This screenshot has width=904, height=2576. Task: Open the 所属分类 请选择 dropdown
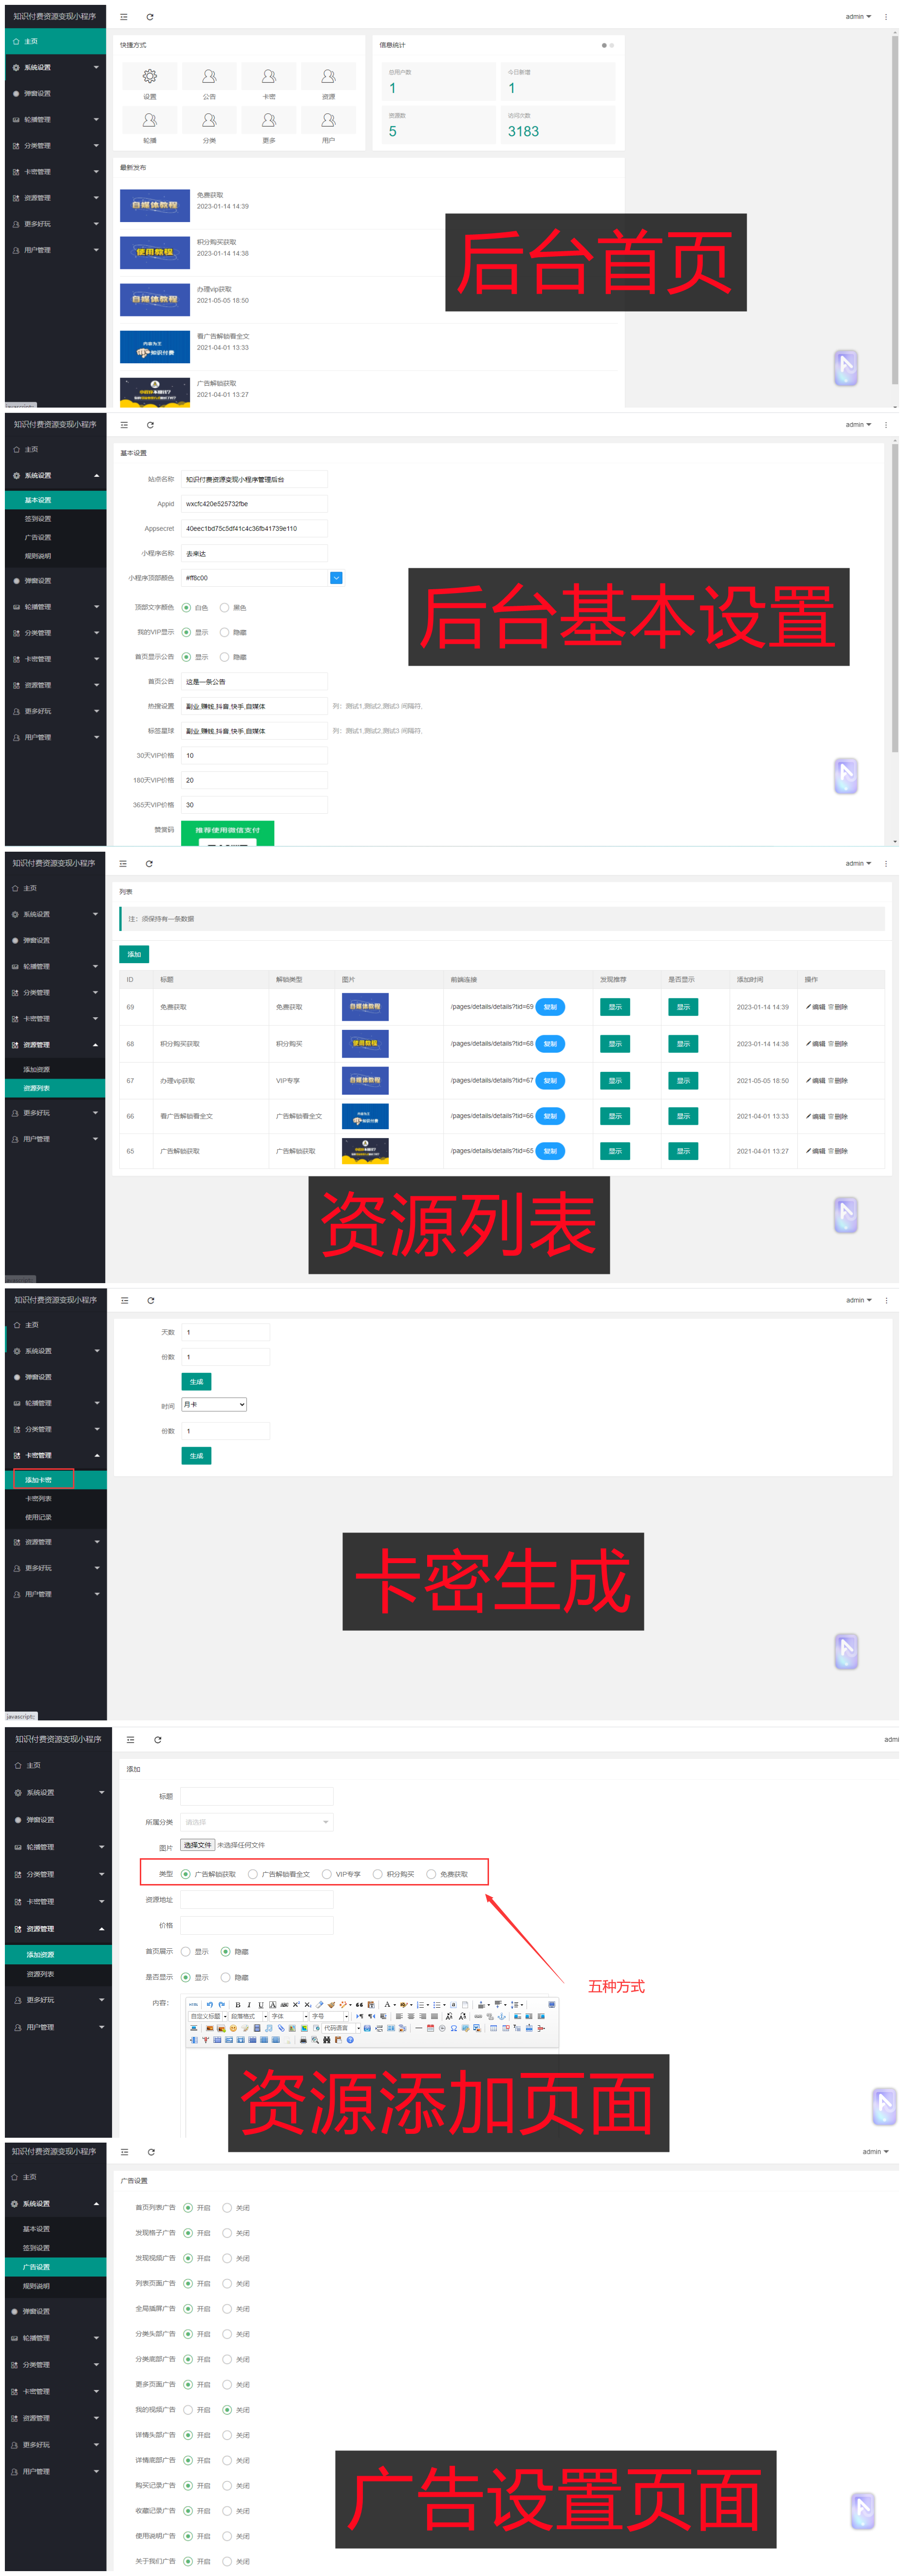(x=257, y=1822)
